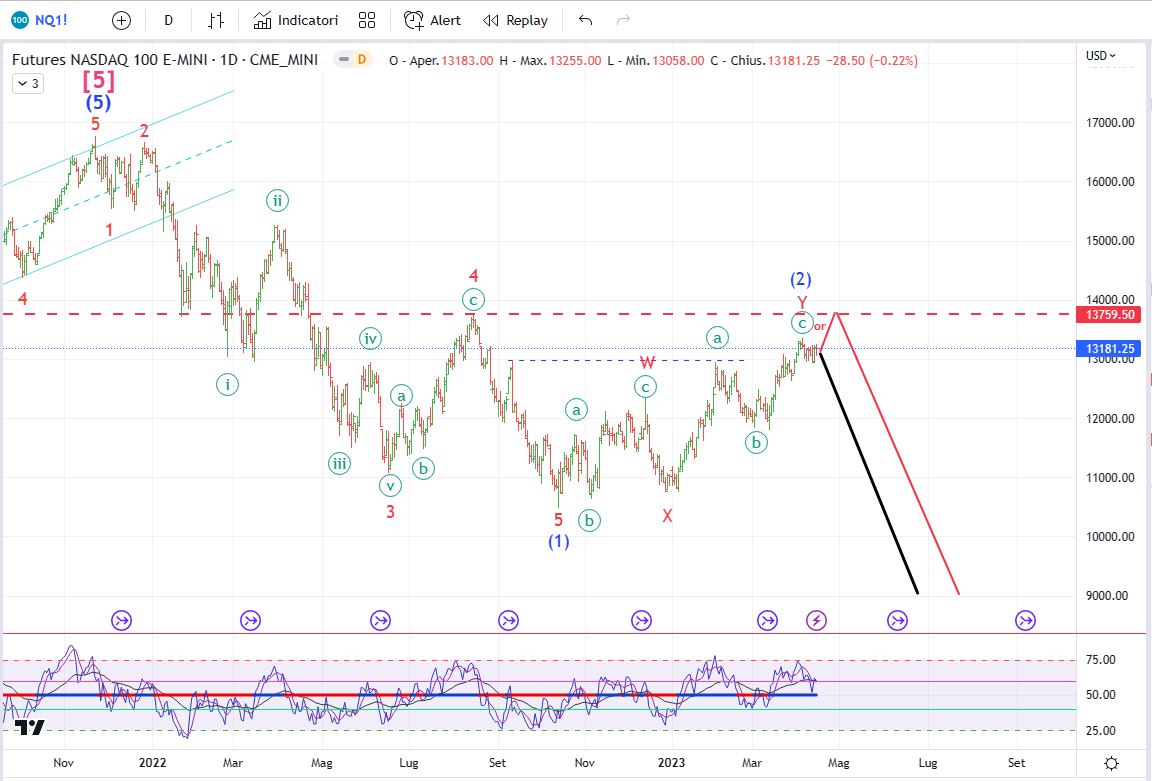
Task: Select the 13181.25 current price label
Action: [1109, 348]
